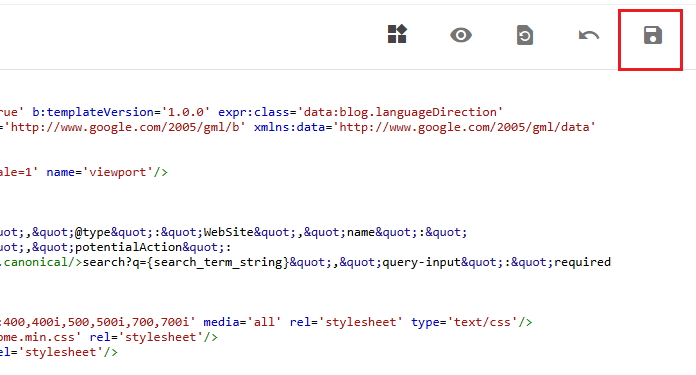Click the WebSite&quot; text in code
This screenshot has width=696, height=375.
coord(246,232)
